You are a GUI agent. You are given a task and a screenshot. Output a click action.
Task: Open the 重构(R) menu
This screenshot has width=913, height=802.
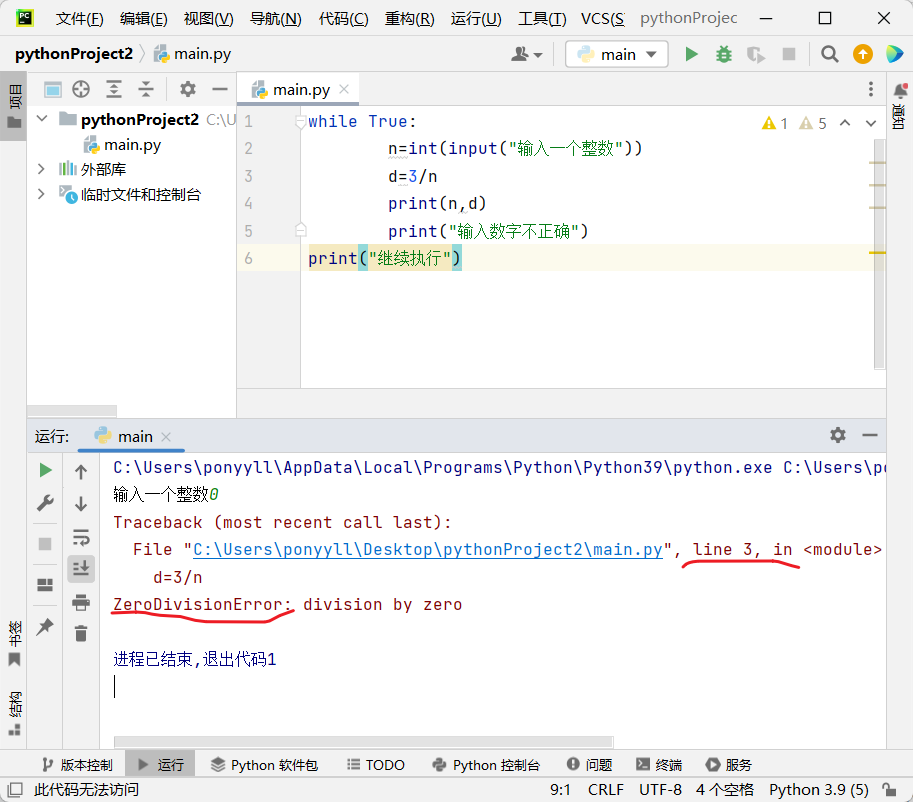[x=409, y=19]
